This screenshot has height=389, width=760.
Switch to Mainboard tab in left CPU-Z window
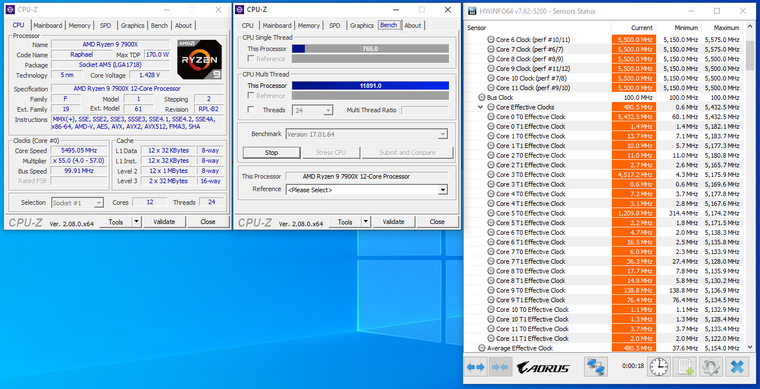click(48, 26)
